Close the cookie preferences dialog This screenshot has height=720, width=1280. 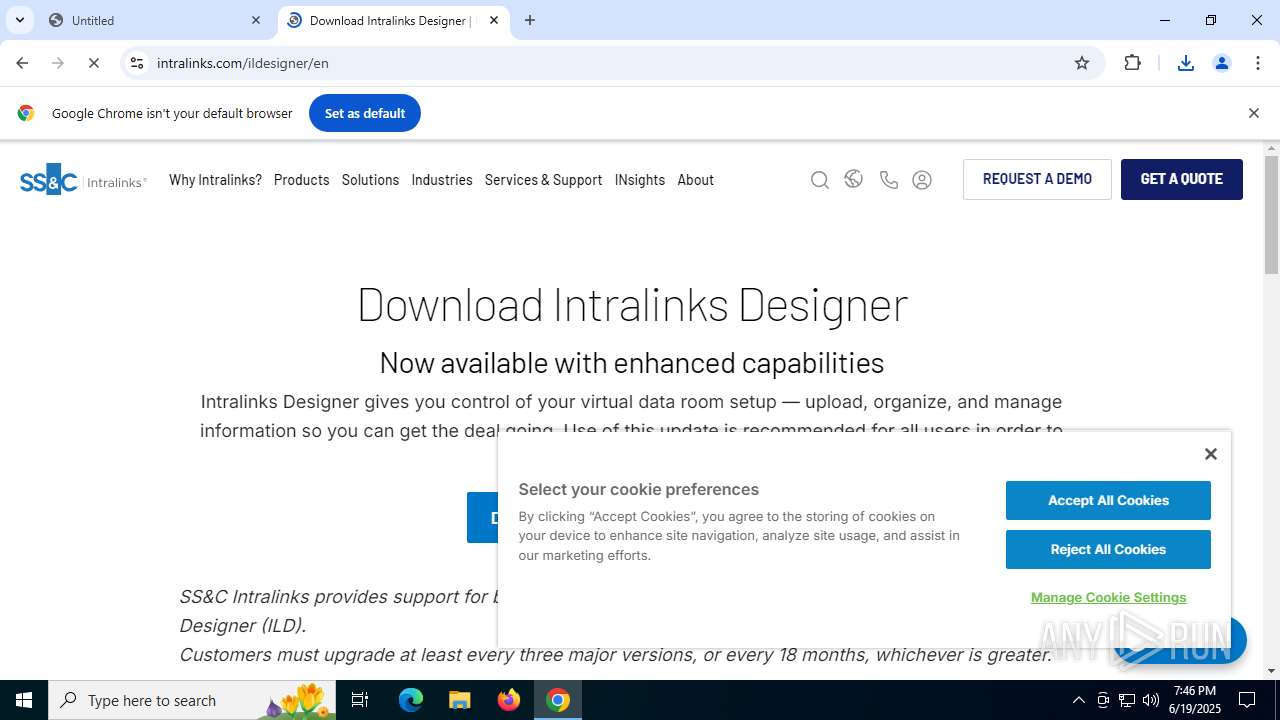[1210, 454]
